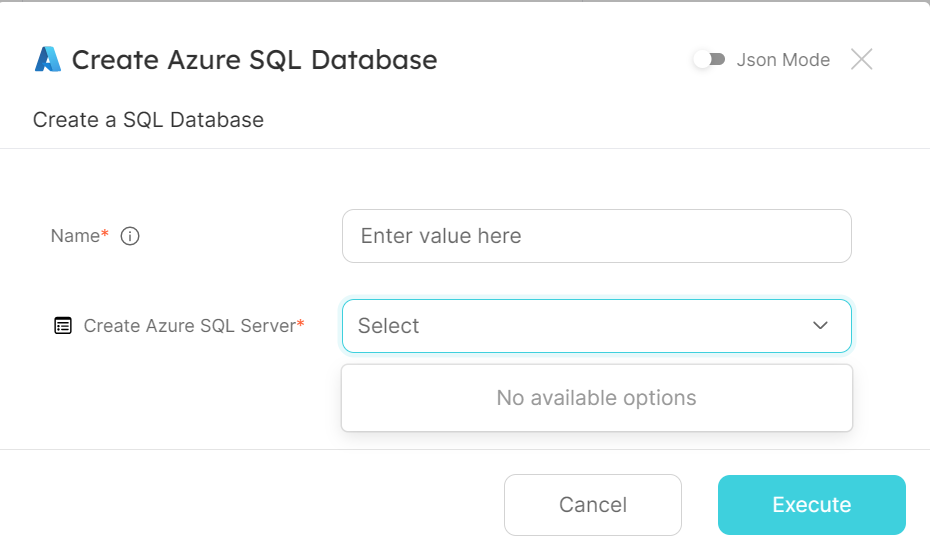Click the Json Mode label text

(783, 60)
